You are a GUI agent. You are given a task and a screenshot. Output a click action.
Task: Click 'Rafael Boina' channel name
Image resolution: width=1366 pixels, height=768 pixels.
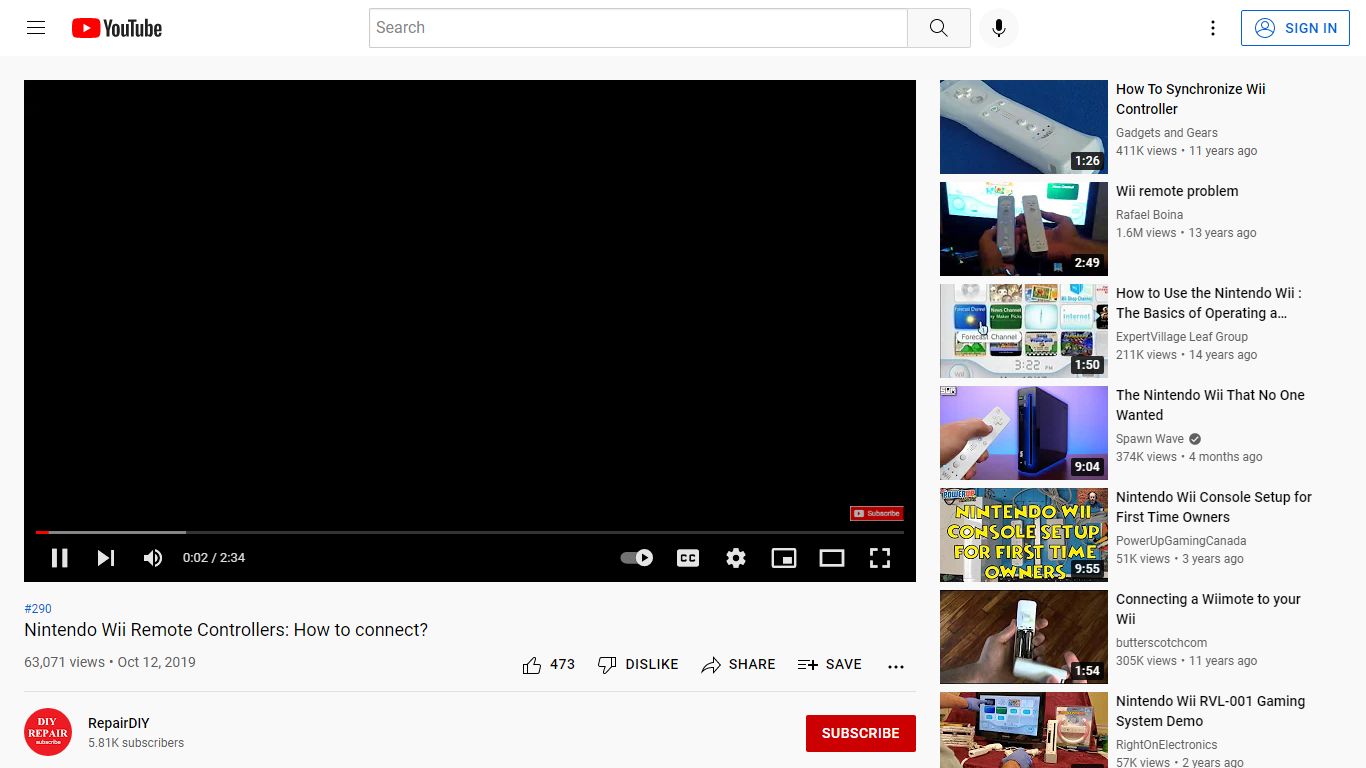(x=1149, y=214)
